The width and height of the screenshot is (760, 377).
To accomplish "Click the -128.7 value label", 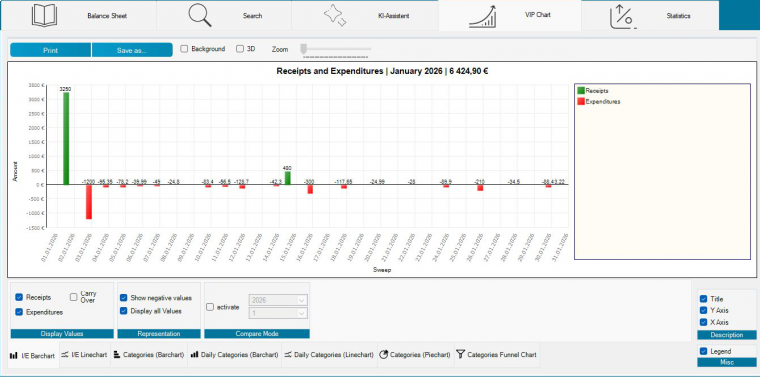I will click(x=241, y=182).
